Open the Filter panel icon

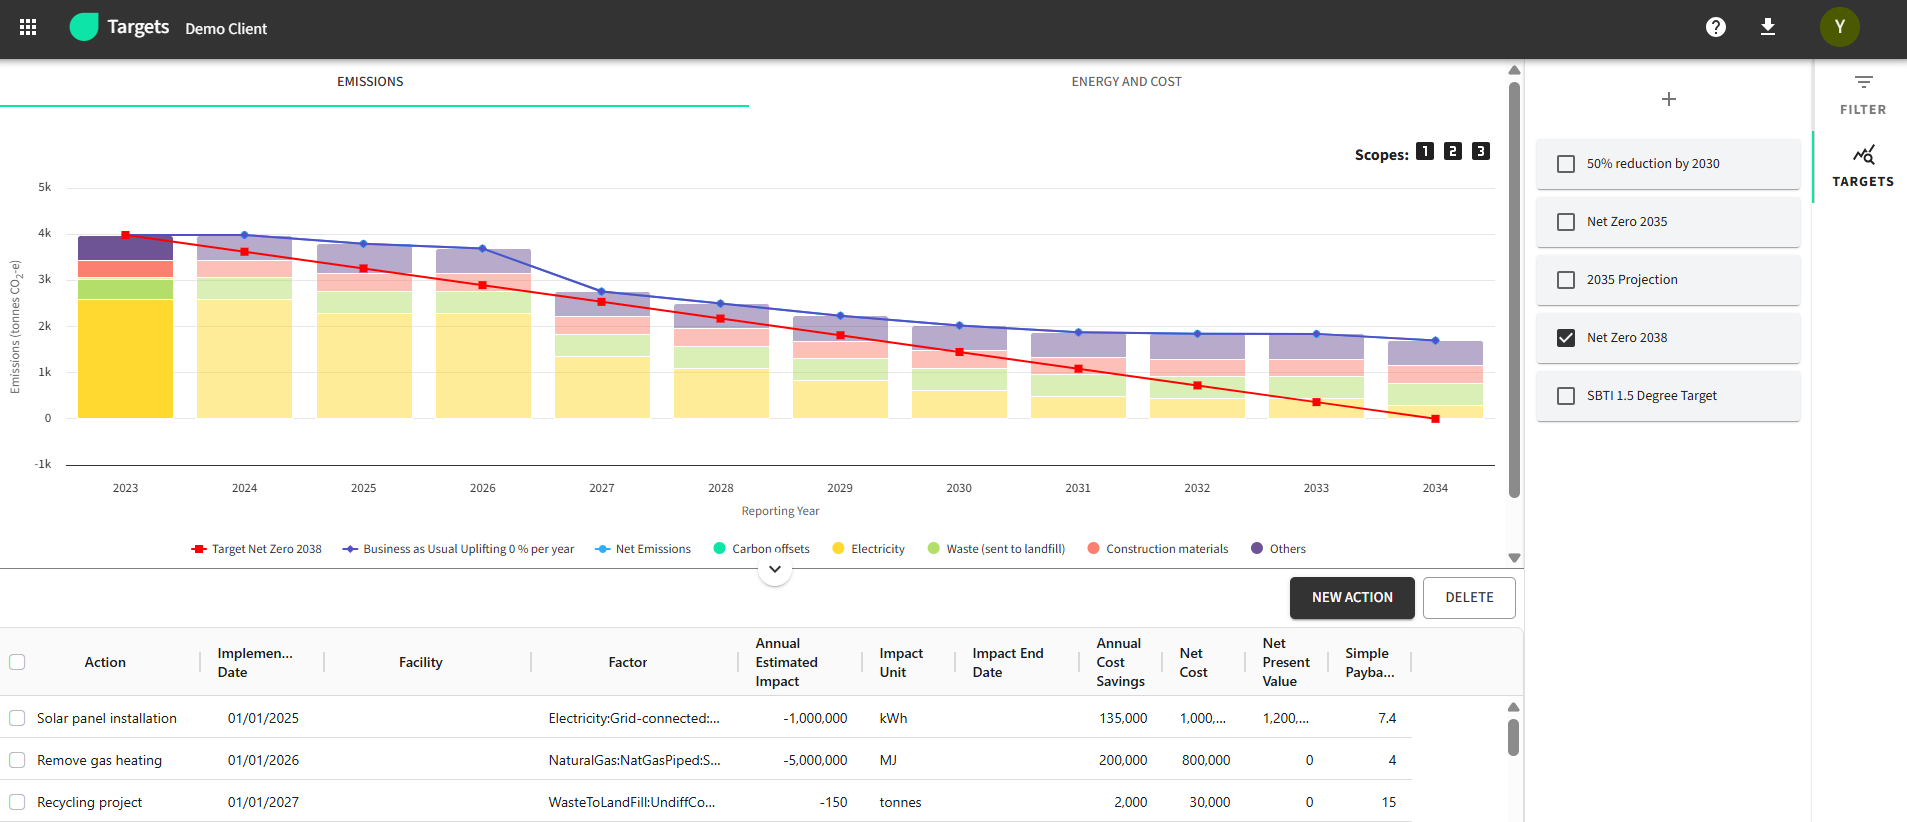(1862, 94)
